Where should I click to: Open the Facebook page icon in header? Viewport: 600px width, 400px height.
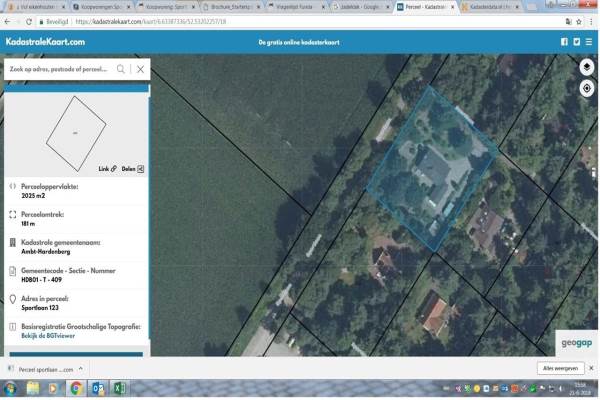click(564, 42)
